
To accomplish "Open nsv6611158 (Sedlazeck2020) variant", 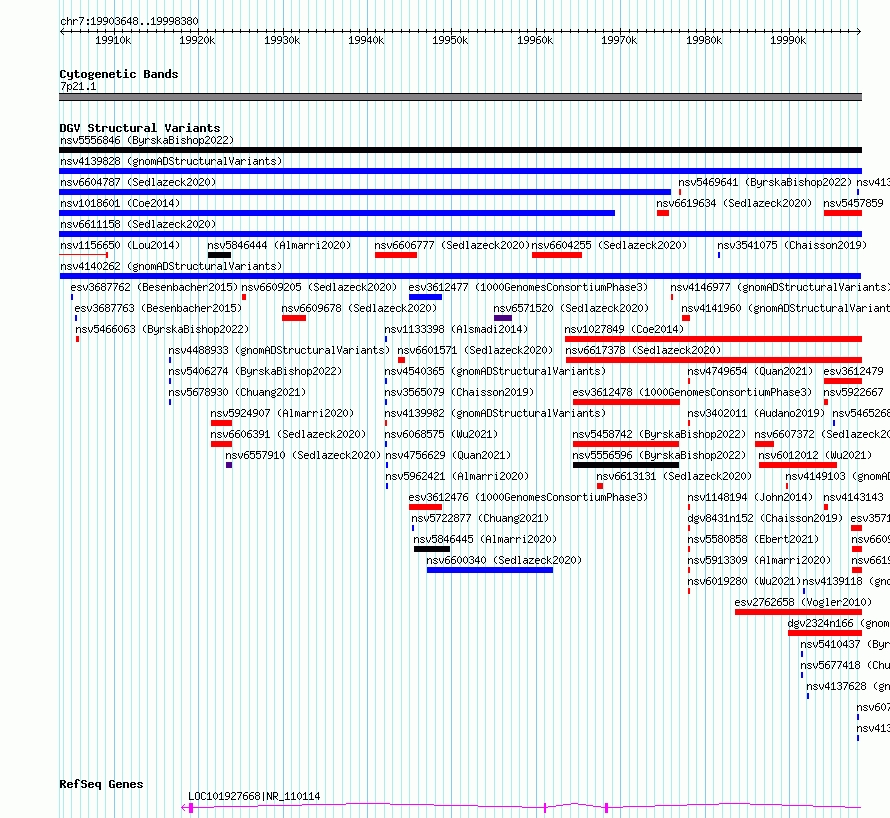I will [138, 224].
